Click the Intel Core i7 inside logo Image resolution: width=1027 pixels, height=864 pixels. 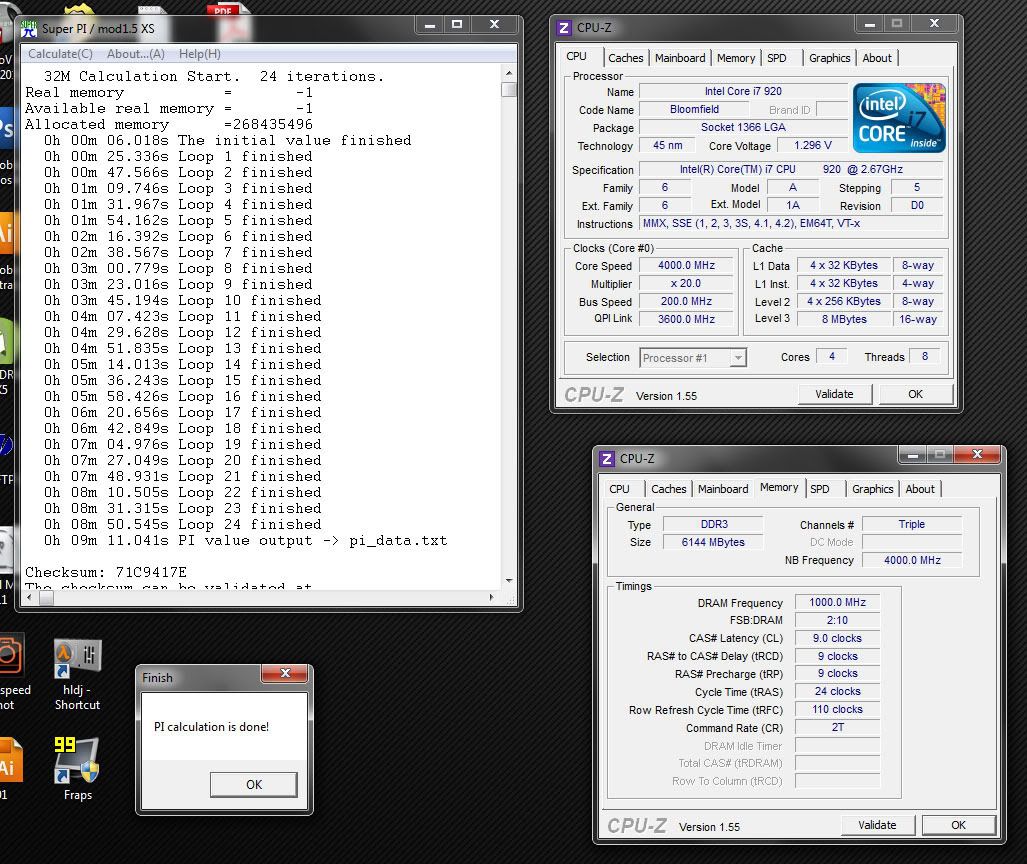pyautogui.click(x=899, y=119)
